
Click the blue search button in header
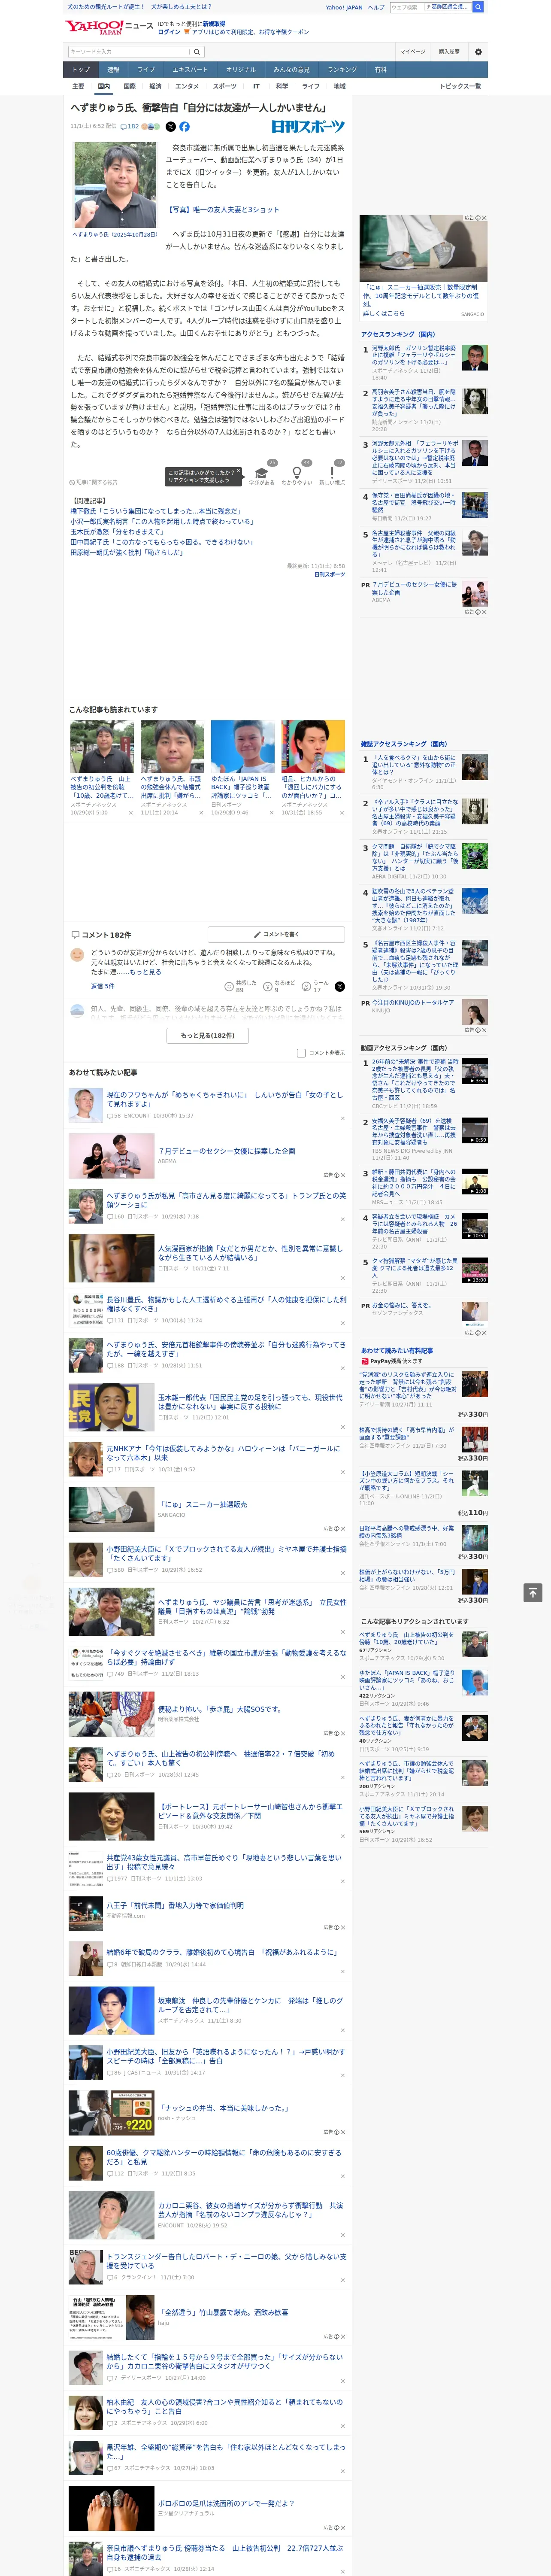tap(478, 7)
